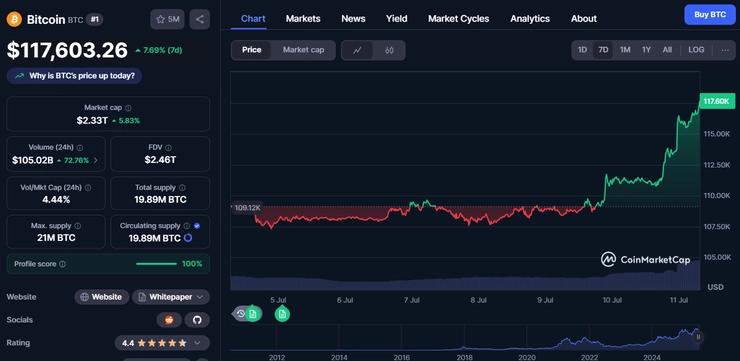This screenshot has width=740, height=361.
Task: Click the Bitcoin logo icon
Action: [x=14, y=19]
